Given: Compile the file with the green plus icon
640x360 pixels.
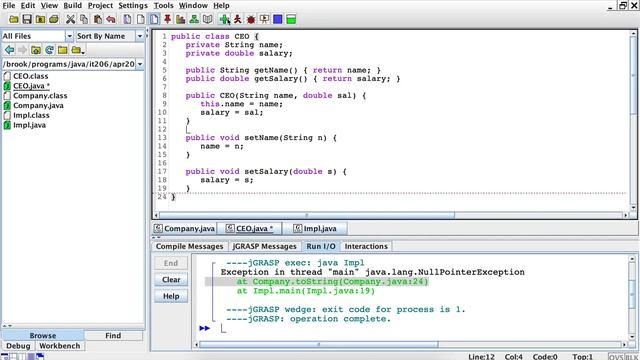Looking at the screenshot, I should tap(224, 19).
